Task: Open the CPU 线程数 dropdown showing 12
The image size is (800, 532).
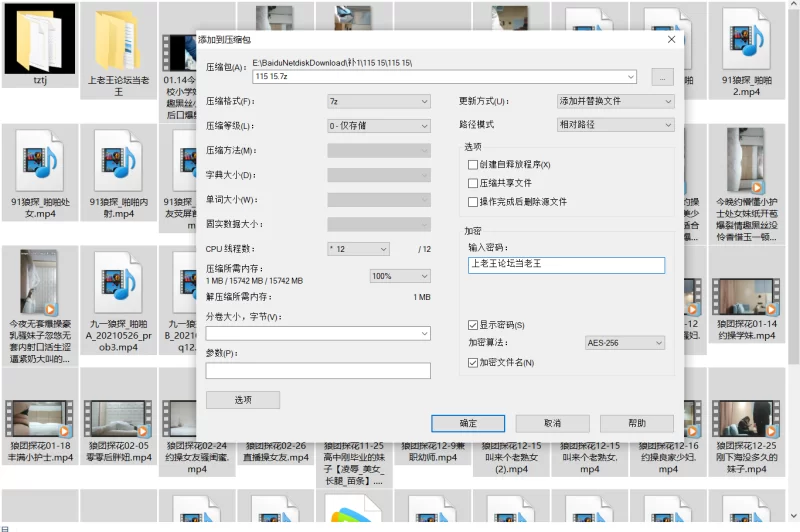Action: (358, 249)
